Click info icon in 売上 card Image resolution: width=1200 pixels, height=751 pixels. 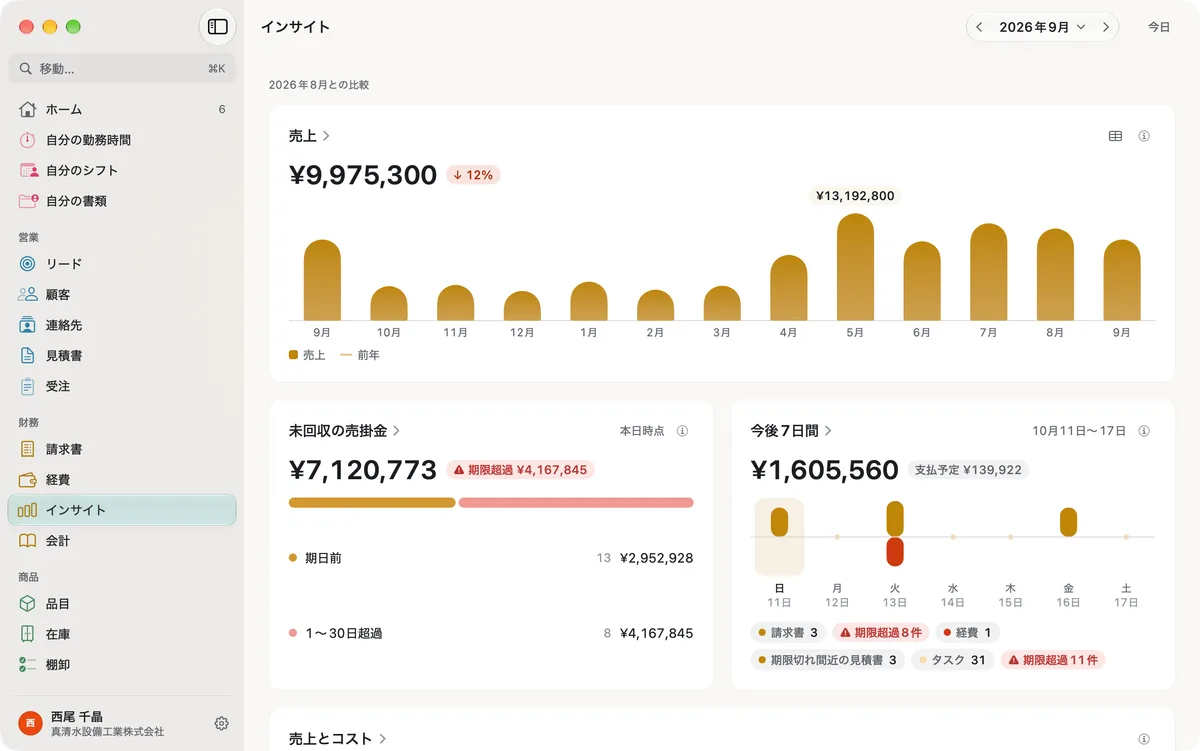tap(1144, 136)
